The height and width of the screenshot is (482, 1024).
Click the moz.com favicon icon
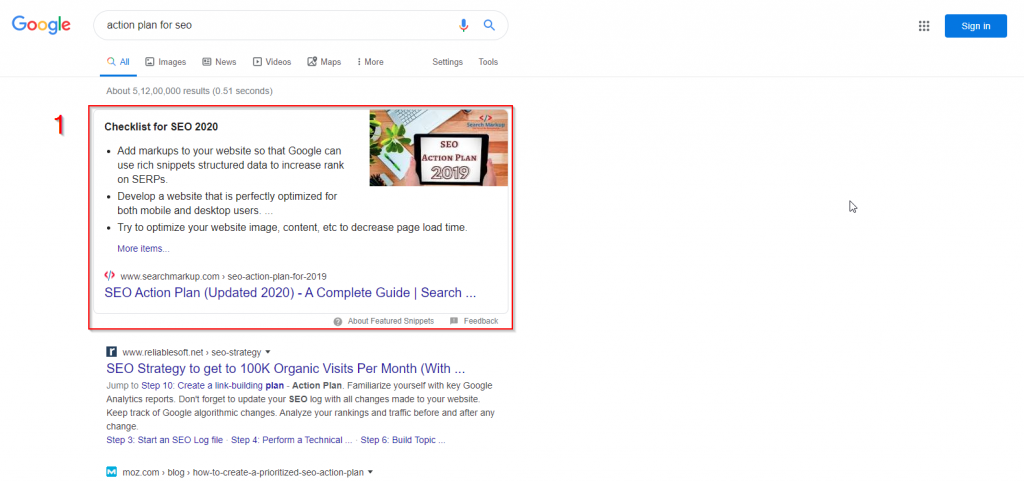click(112, 472)
